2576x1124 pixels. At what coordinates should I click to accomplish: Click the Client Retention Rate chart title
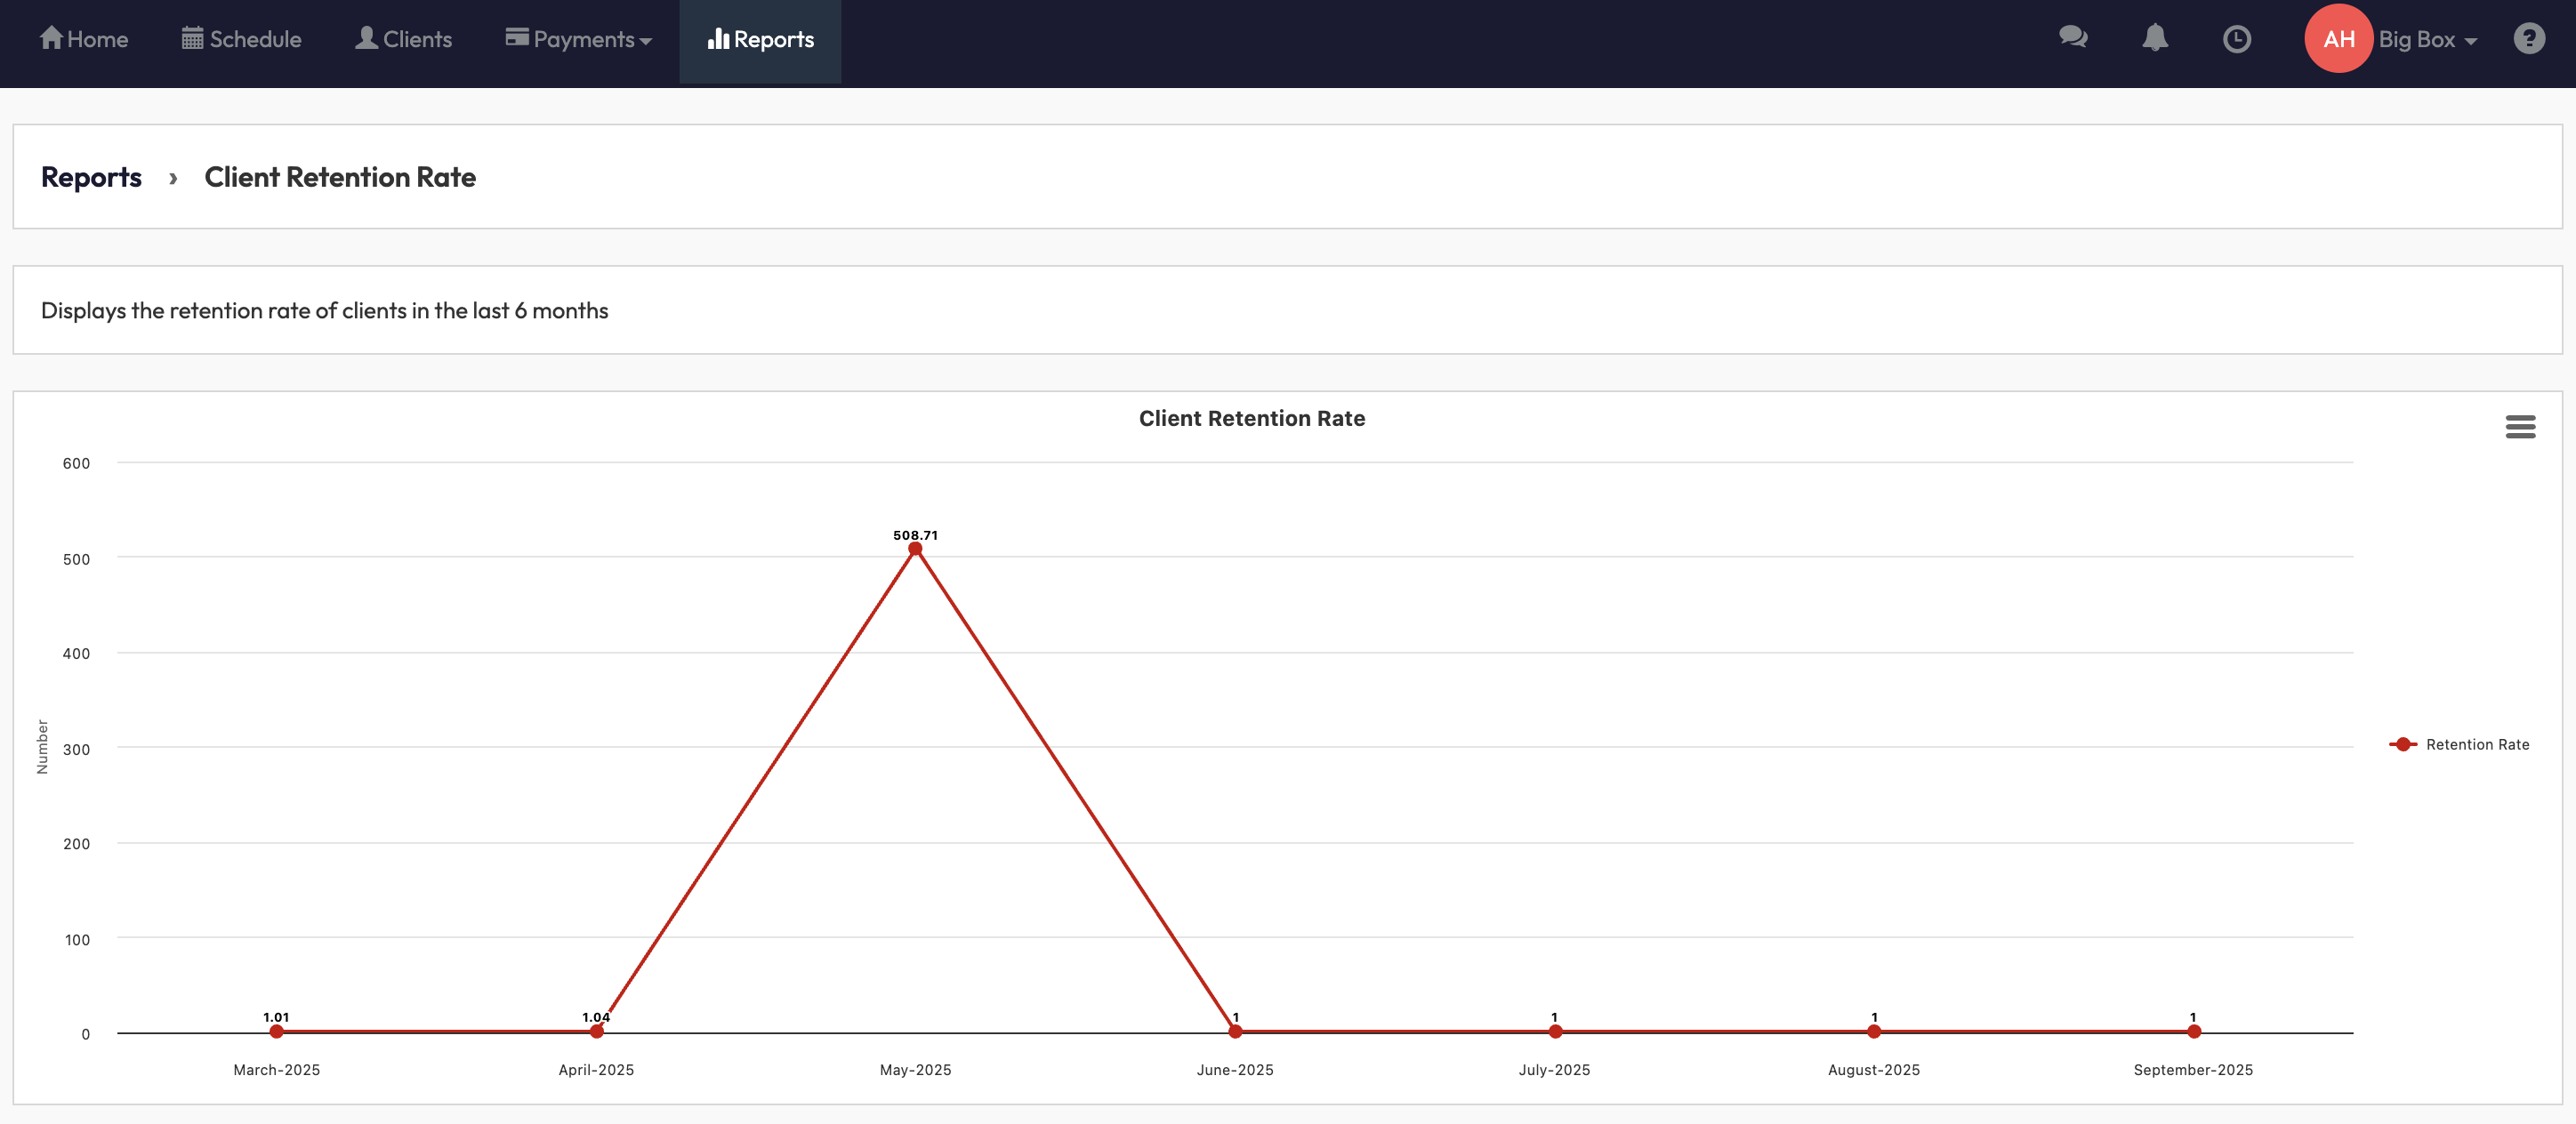pos(1251,418)
